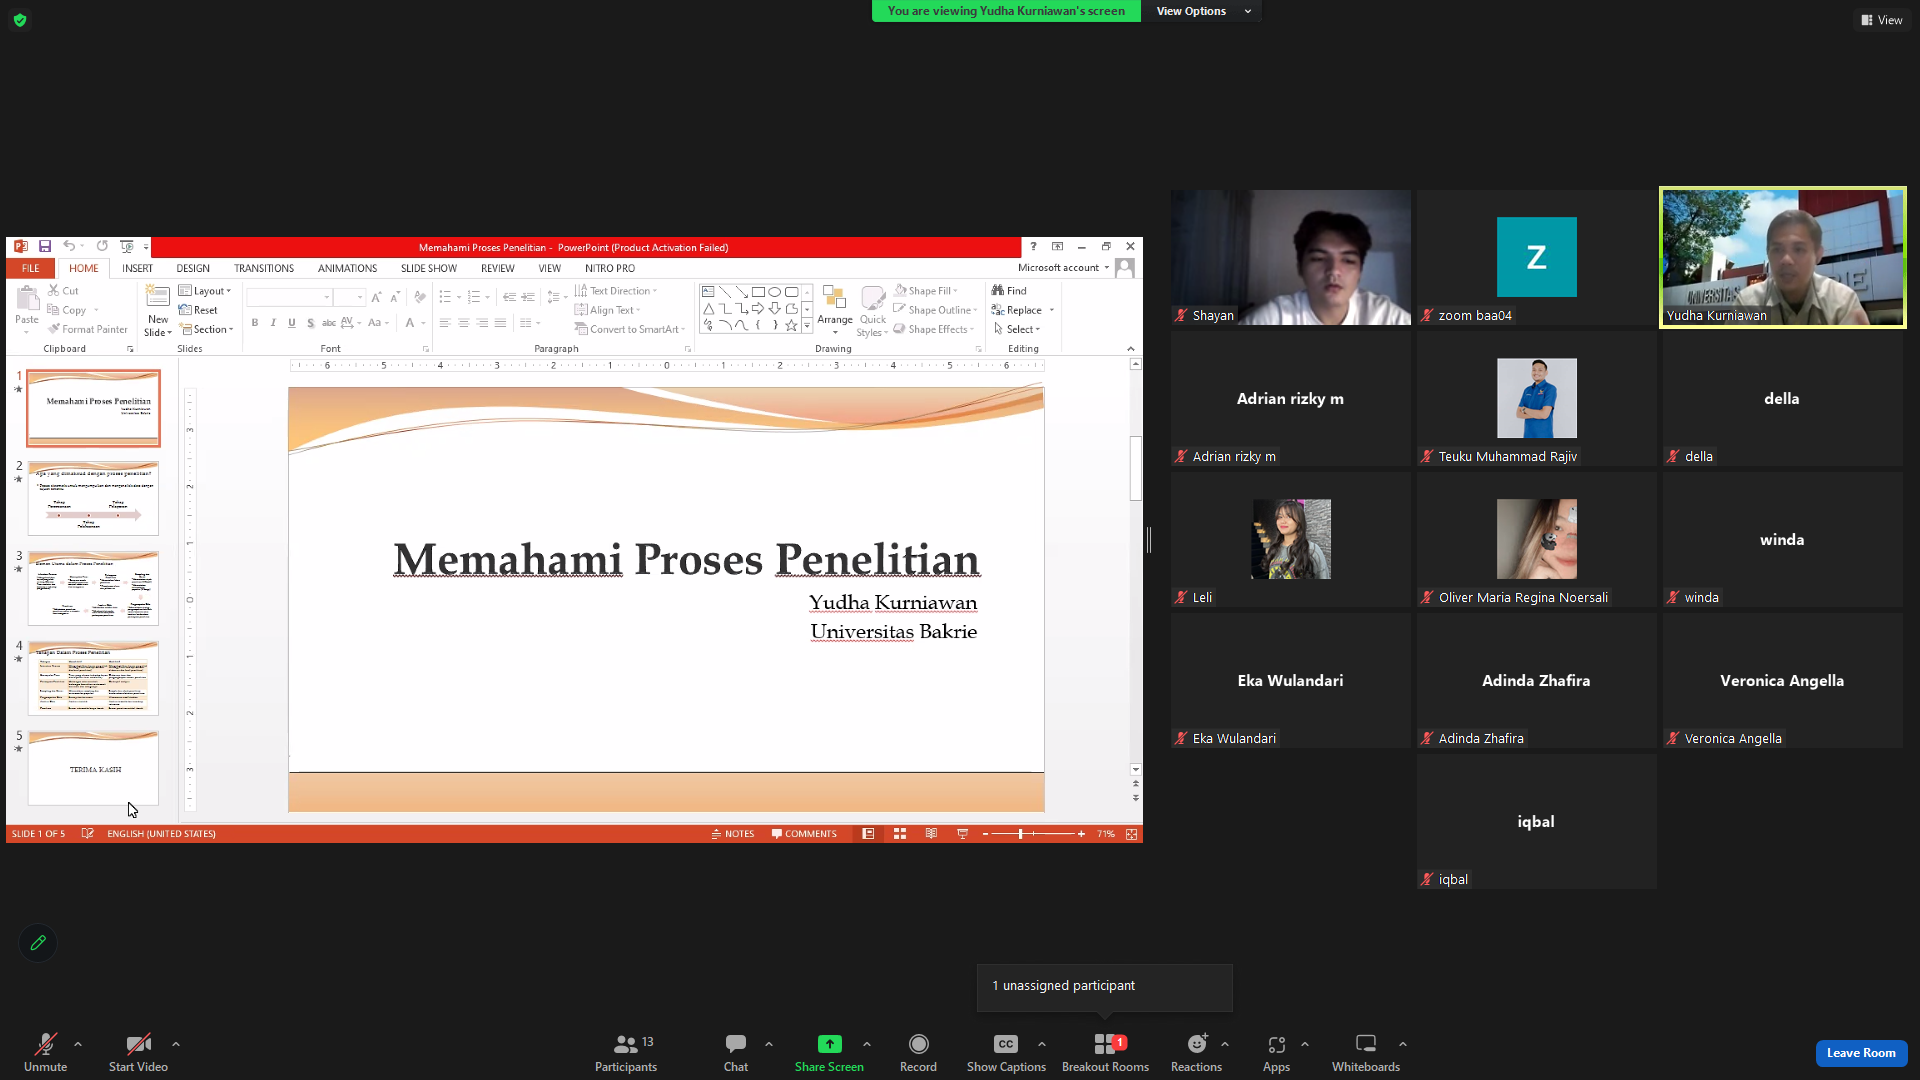Click Fit slide to window icon
Viewport: 1920px width, 1080px height.
tap(1132, 834)
